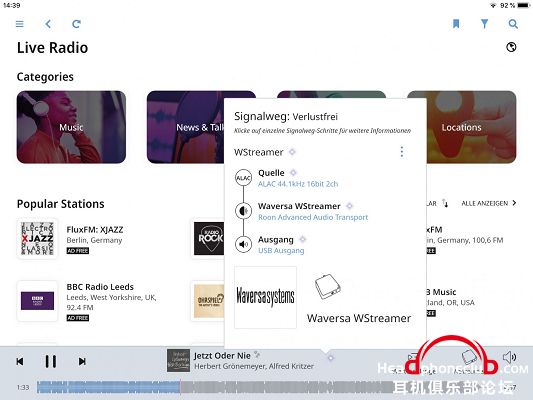This screenshot has width=533, height=400.
Task: Click the Ausgang output speaker icon
Action: [243, 244]
